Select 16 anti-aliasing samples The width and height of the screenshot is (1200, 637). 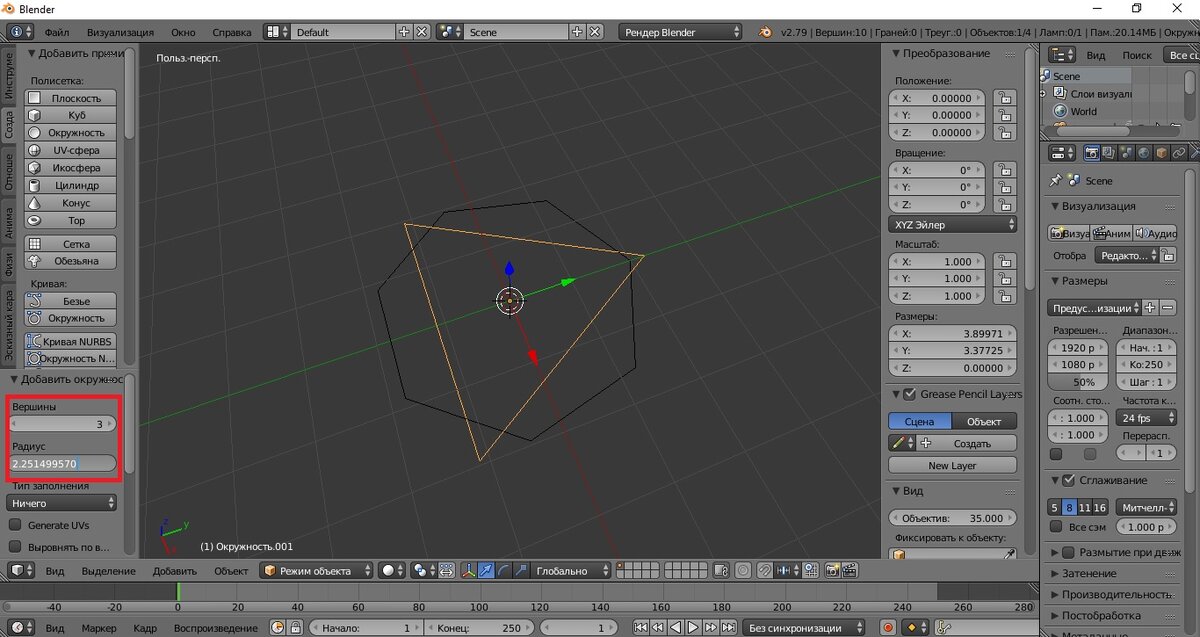(x=1100, y=508)
